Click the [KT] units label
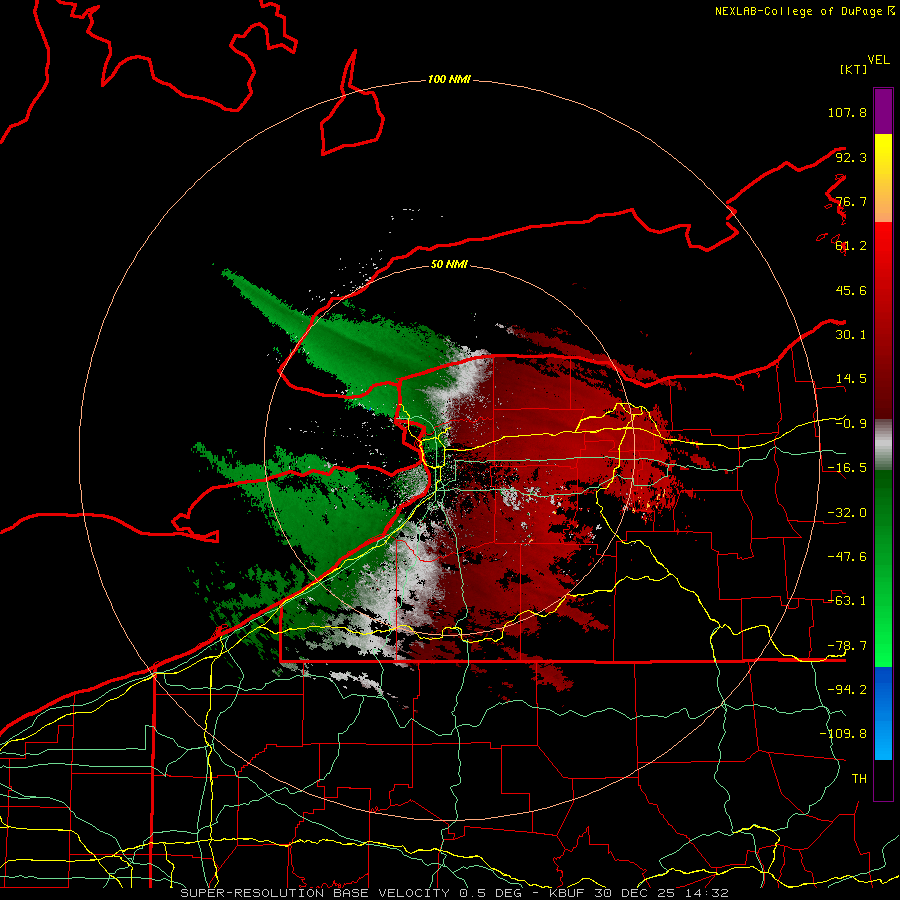Screen dimensions: 900x900 pos(853,69)
